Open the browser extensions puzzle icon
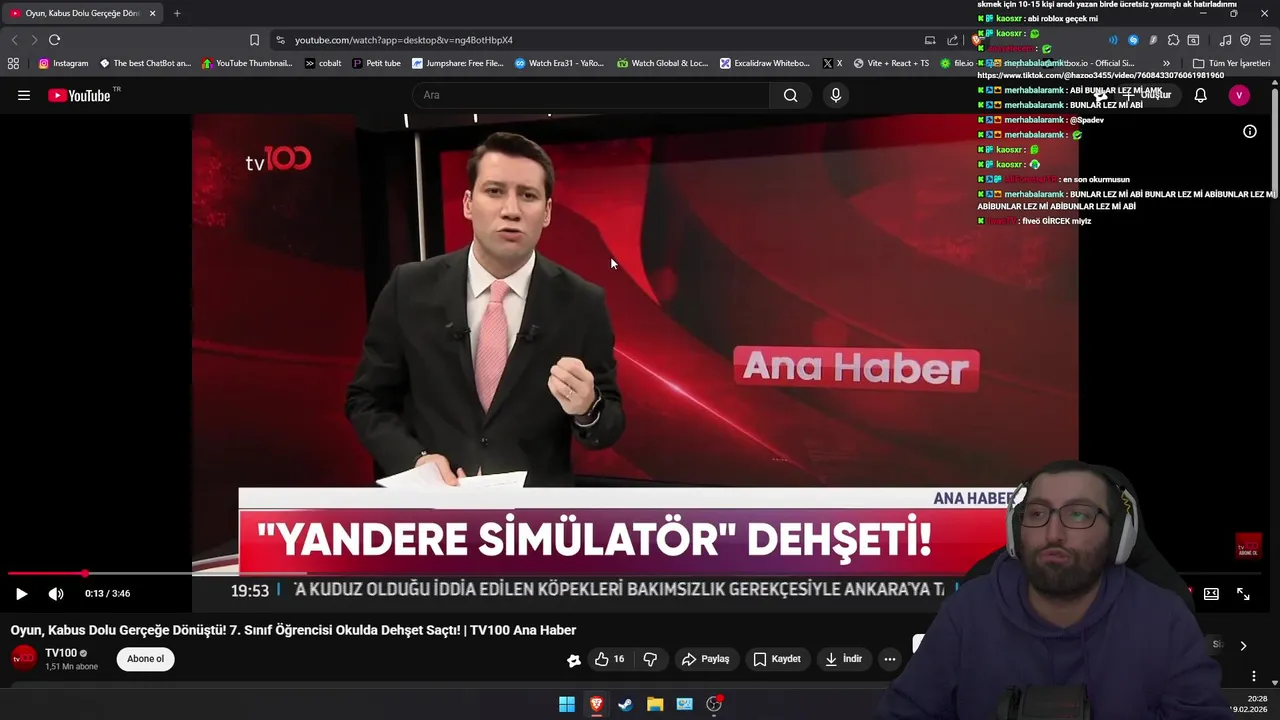1280x720 pixels. point(1173,40)
